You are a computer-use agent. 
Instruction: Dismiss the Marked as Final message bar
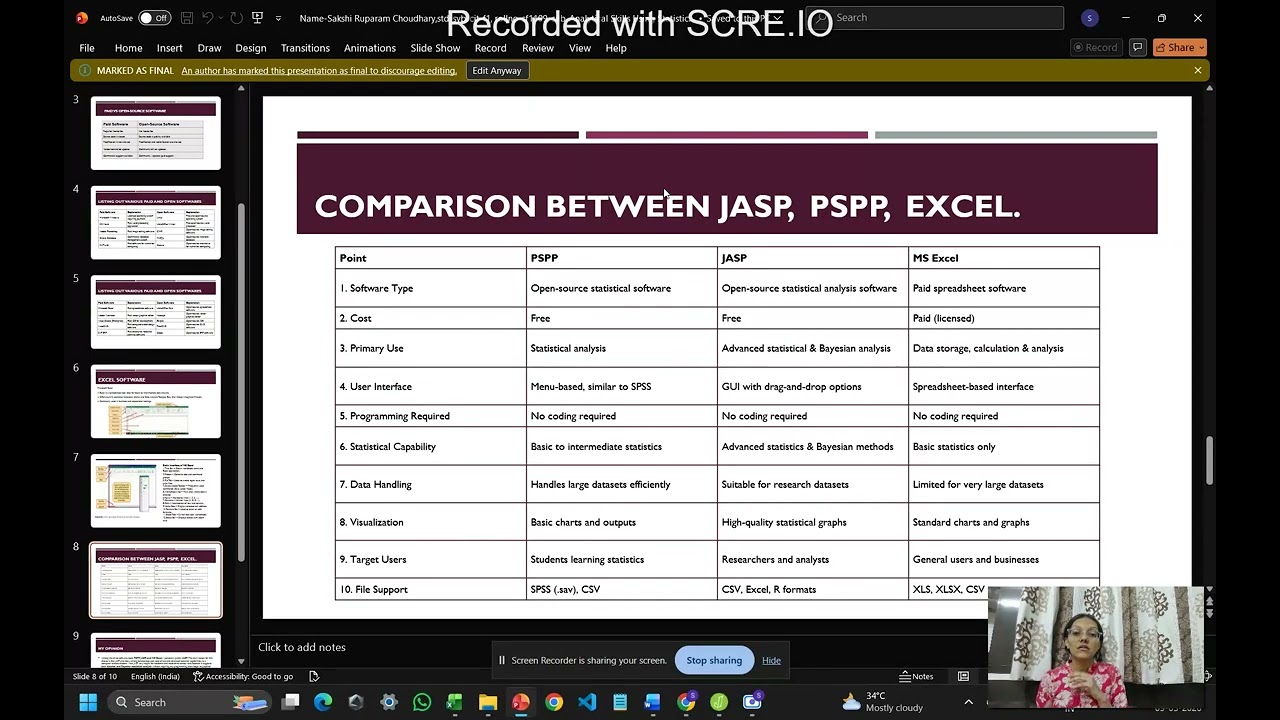point(1197,71)
